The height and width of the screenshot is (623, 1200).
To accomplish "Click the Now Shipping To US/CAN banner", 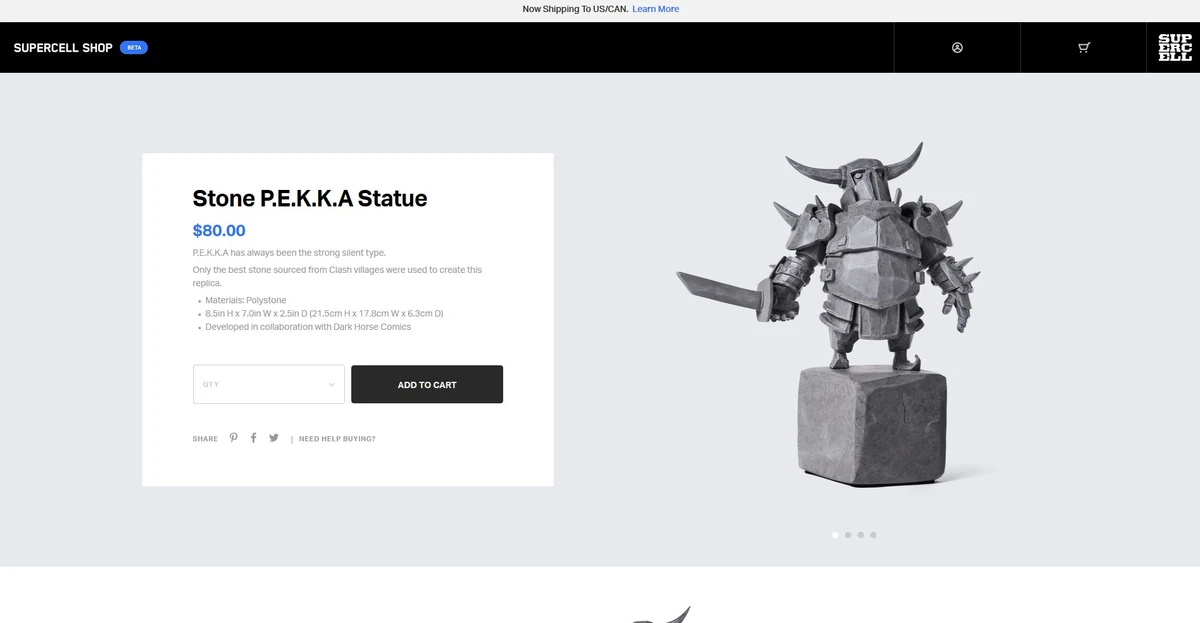I will tap(575, 9).
